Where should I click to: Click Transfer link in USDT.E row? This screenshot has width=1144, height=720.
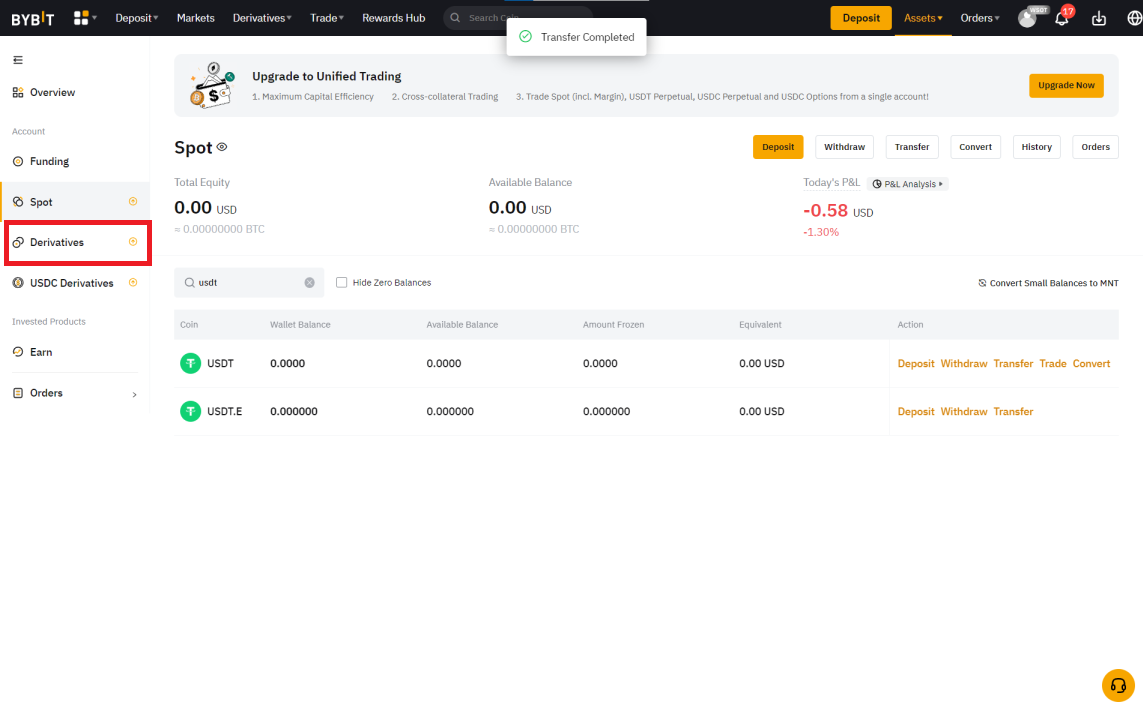(x=1013, y=411)
